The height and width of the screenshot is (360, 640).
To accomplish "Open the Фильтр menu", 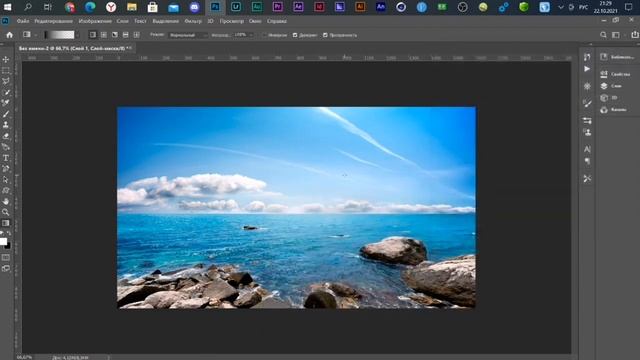I will (x=193, y=21).
